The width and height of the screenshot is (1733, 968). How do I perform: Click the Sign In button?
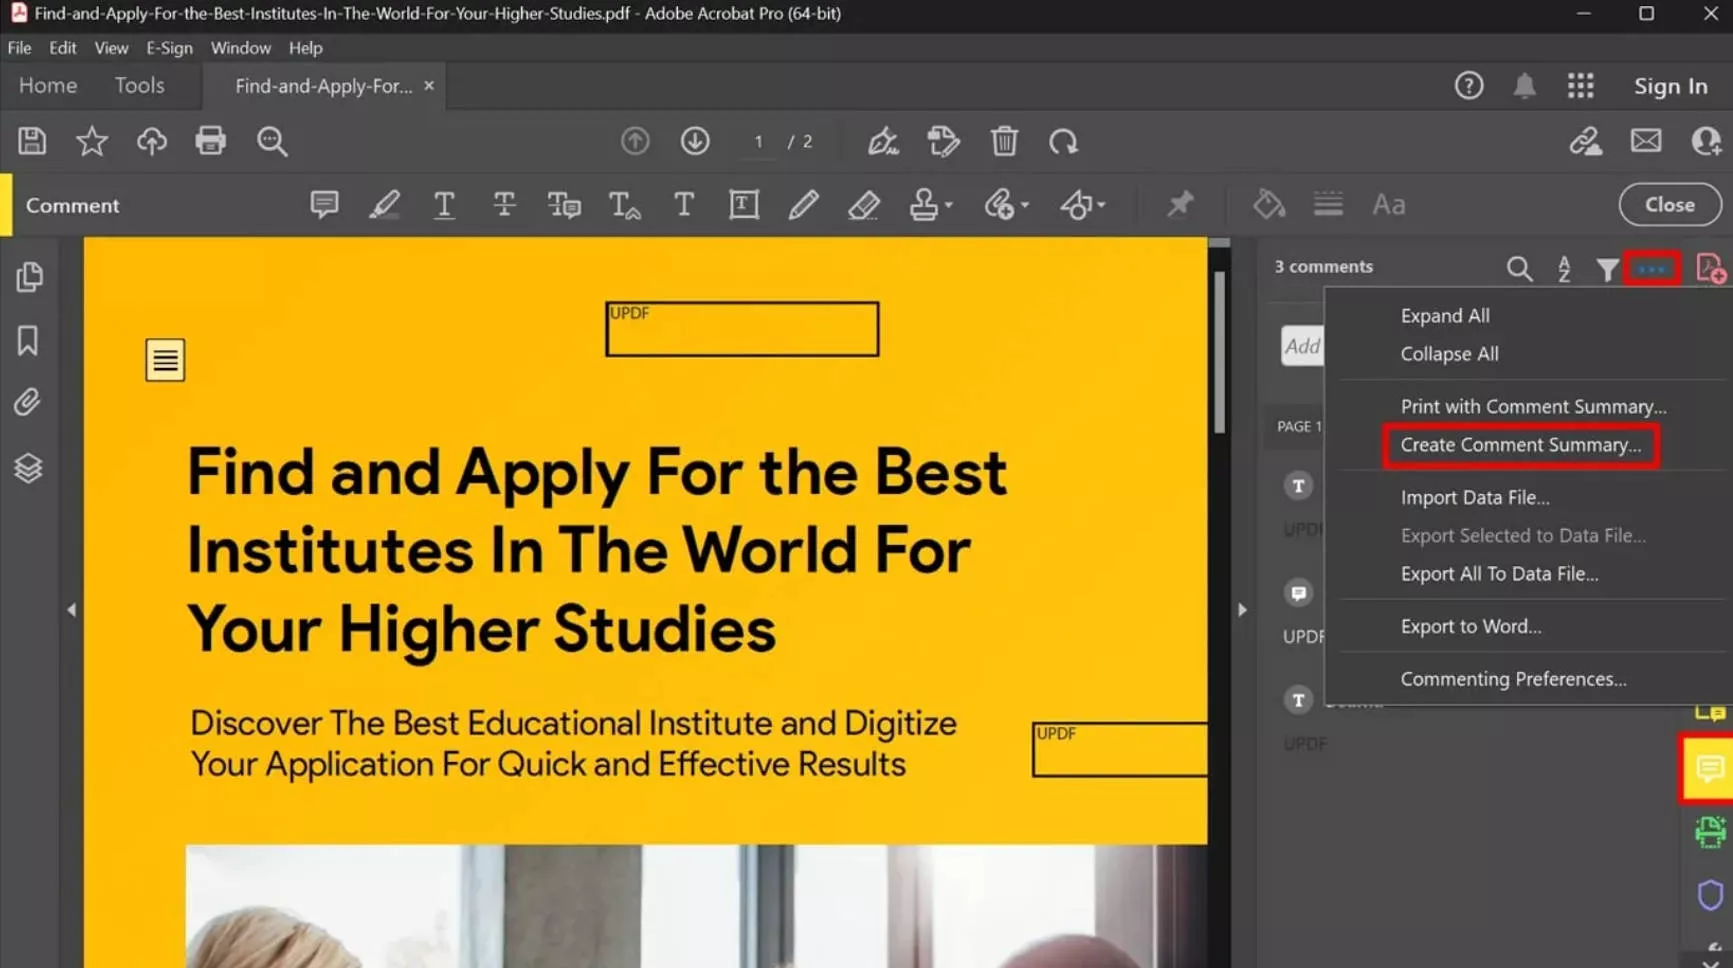pyautogui.click(x=1670, y=86)
